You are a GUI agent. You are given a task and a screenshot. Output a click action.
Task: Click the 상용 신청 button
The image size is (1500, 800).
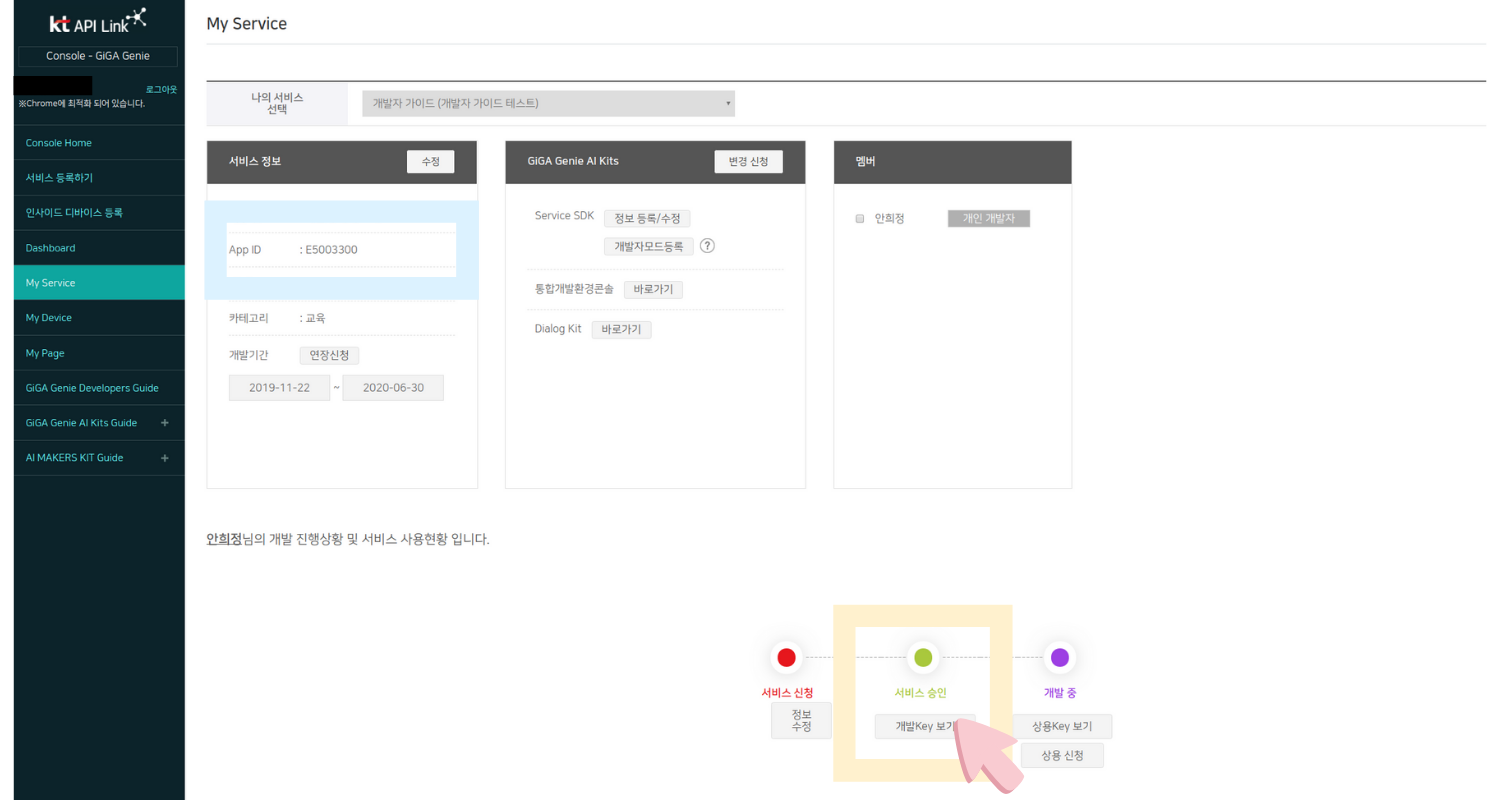click(x=1062, y=755)
